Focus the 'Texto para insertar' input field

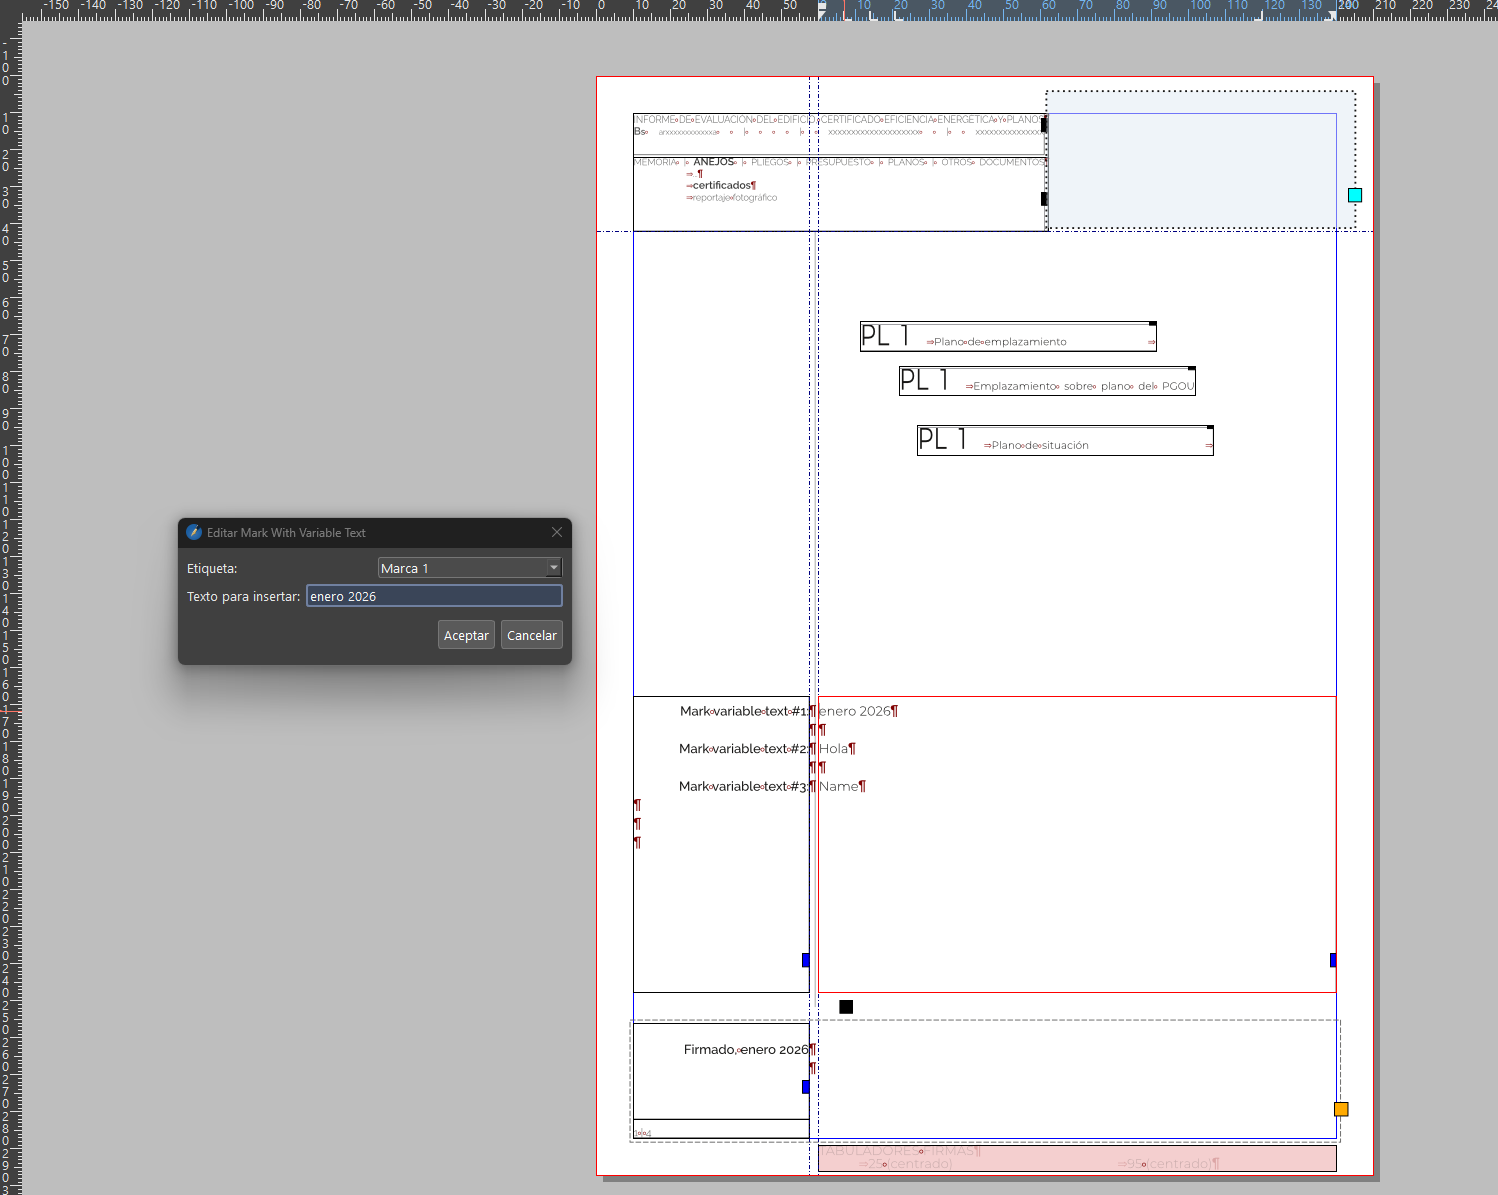coord(434,596)
